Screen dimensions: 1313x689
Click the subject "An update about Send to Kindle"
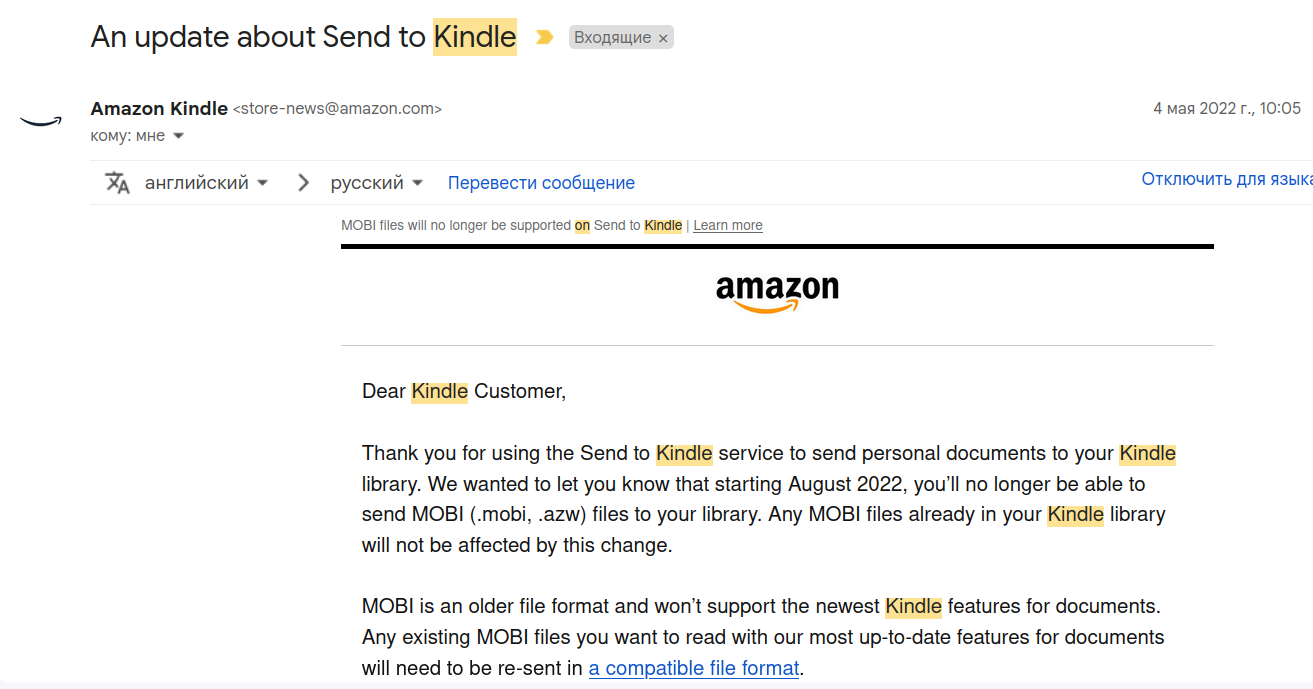pos(303,37)
